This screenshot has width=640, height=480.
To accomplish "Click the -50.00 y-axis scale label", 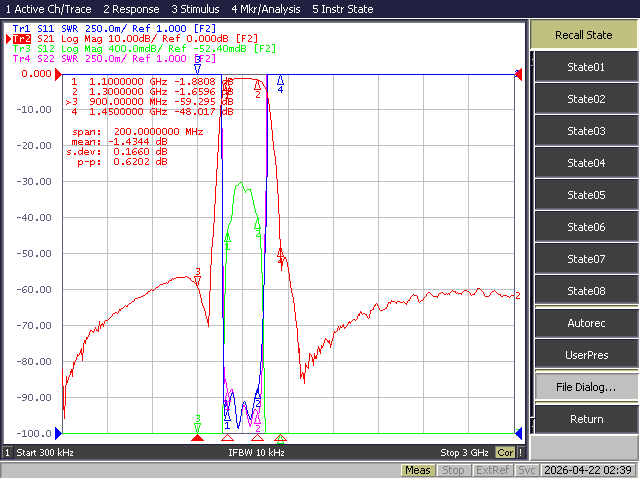I will [x=34, y=253].
